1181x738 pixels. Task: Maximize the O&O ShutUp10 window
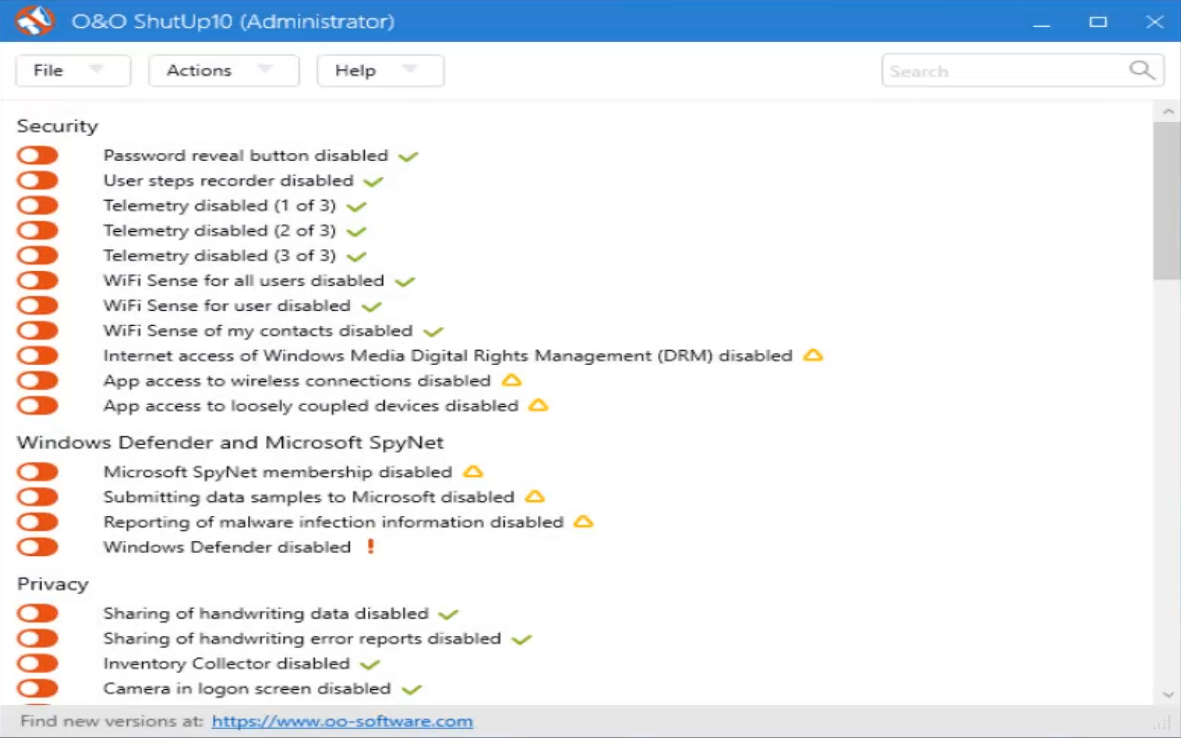[1098, 21]
